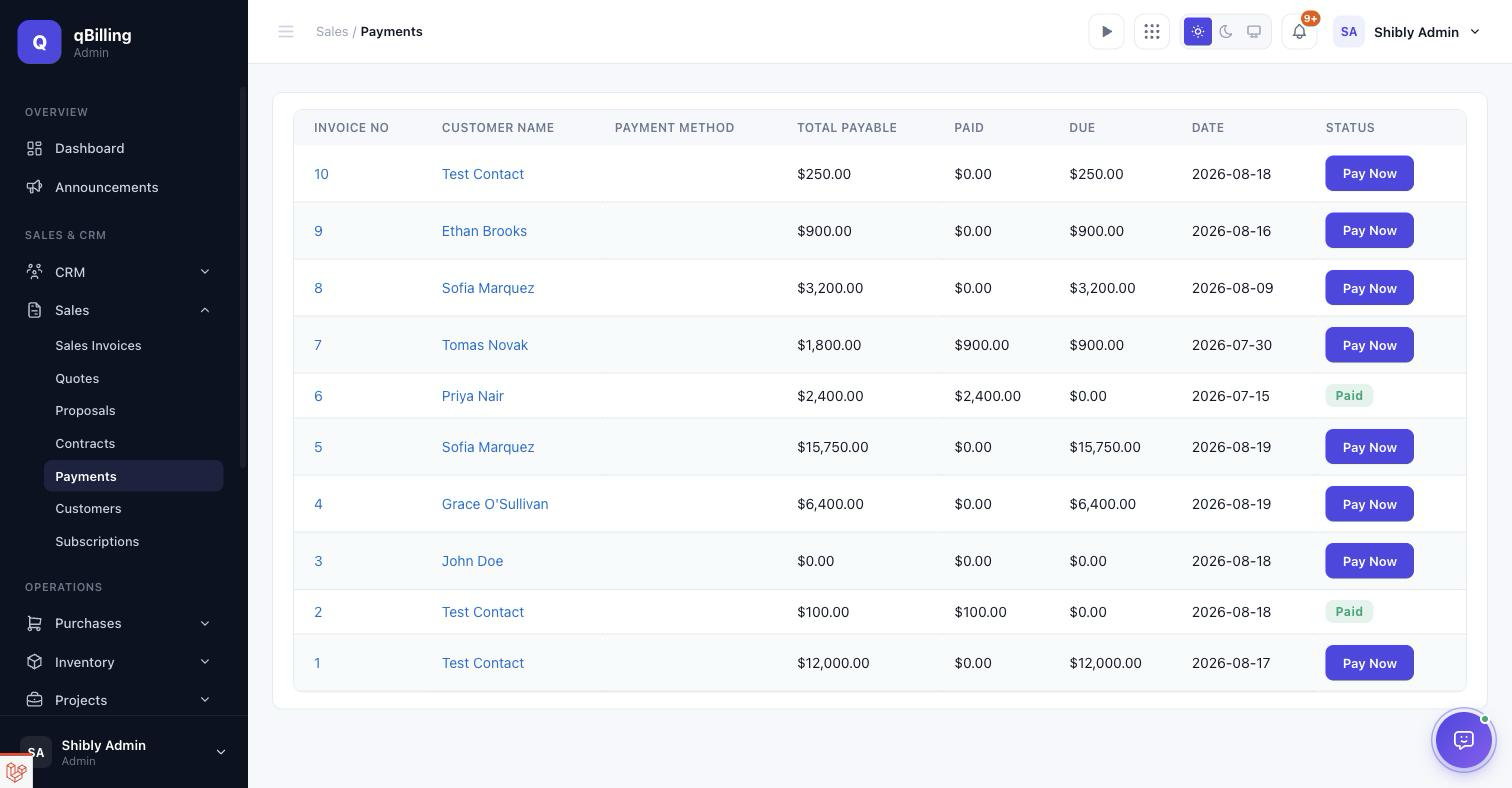Screen dimensions: 1512x788
Task: Switch to dark theme mode
Action: (1226, 32)
